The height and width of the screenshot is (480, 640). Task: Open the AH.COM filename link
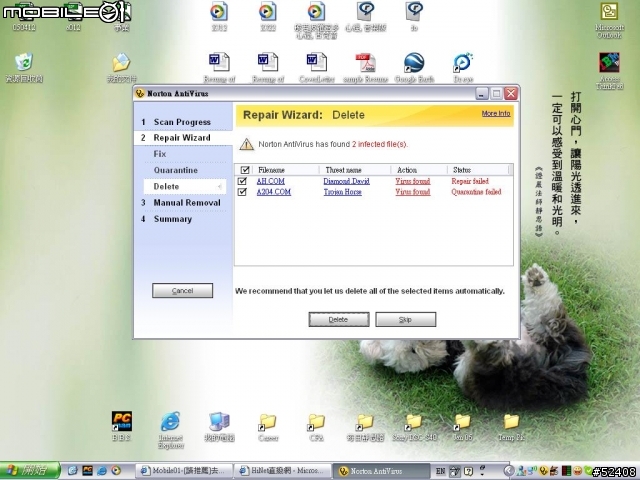[x=271, y=181]
